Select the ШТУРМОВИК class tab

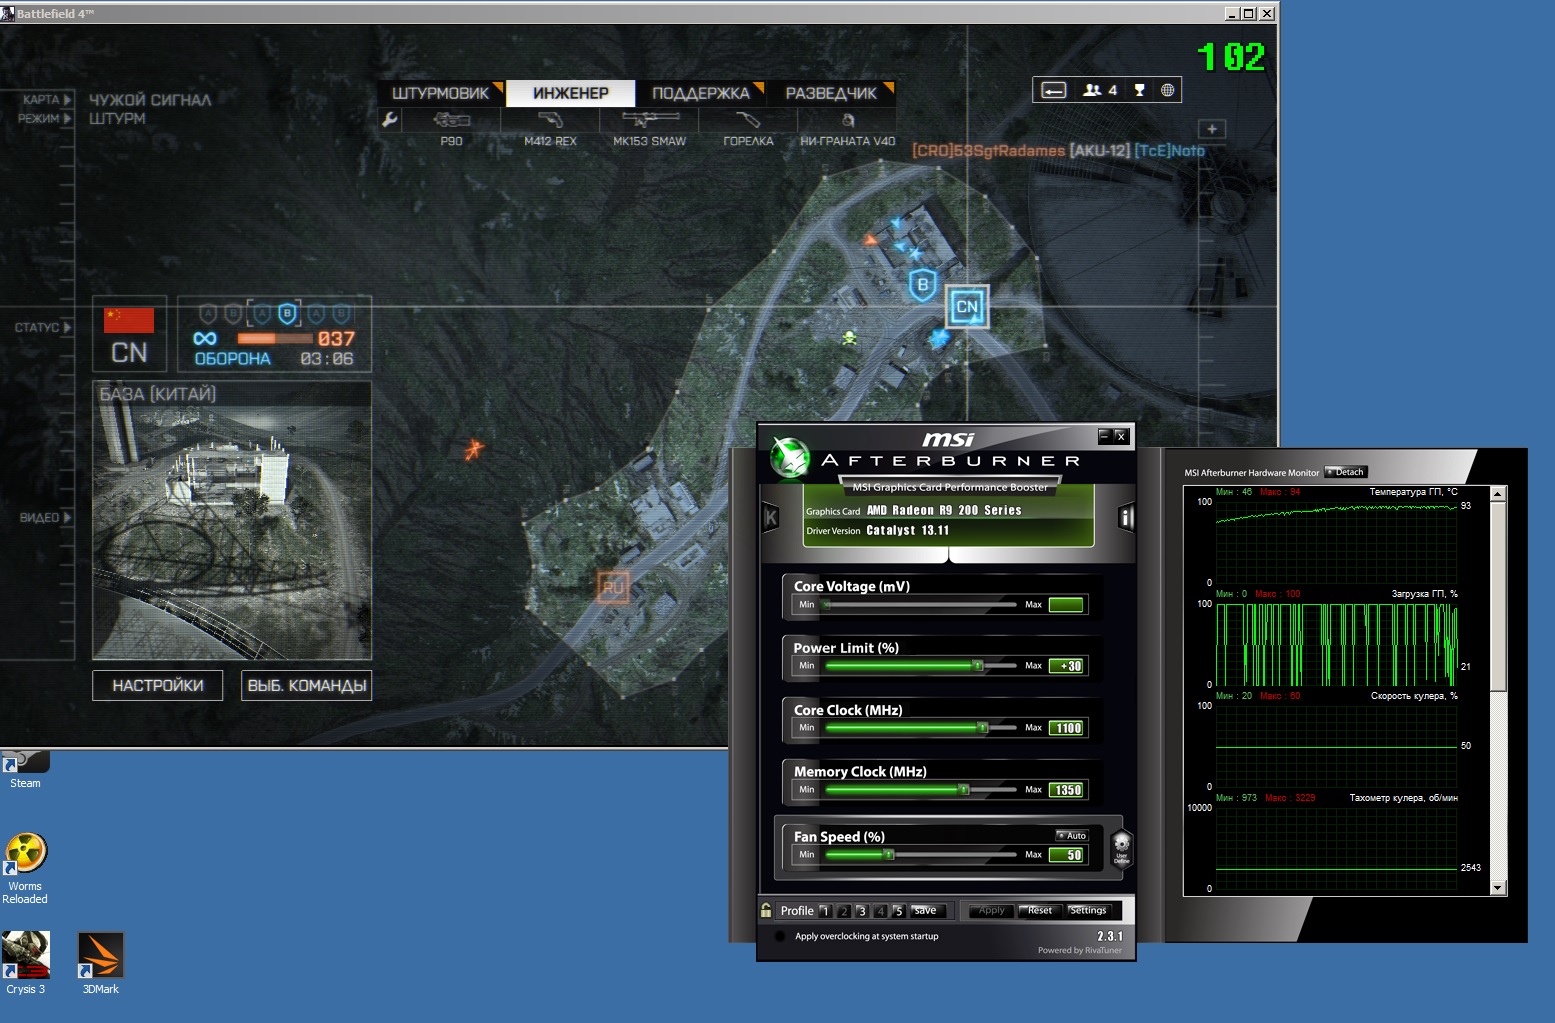click(x=441, y=93)
